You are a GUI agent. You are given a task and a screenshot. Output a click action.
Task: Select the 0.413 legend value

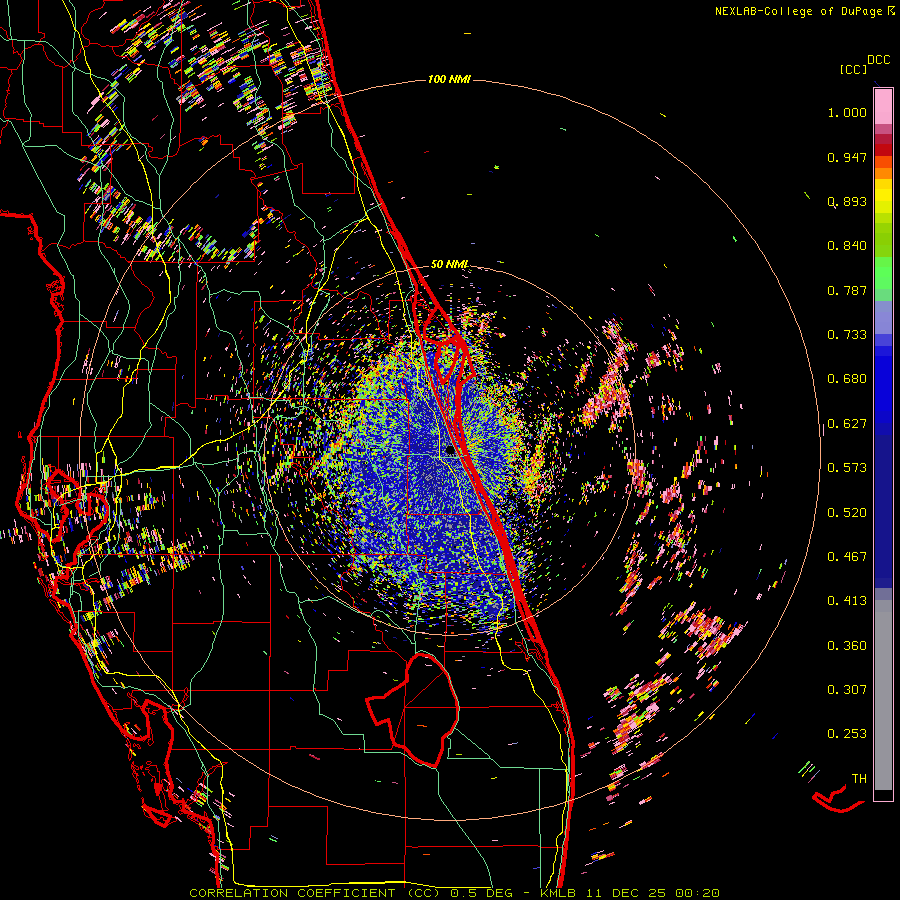point(847,601)
